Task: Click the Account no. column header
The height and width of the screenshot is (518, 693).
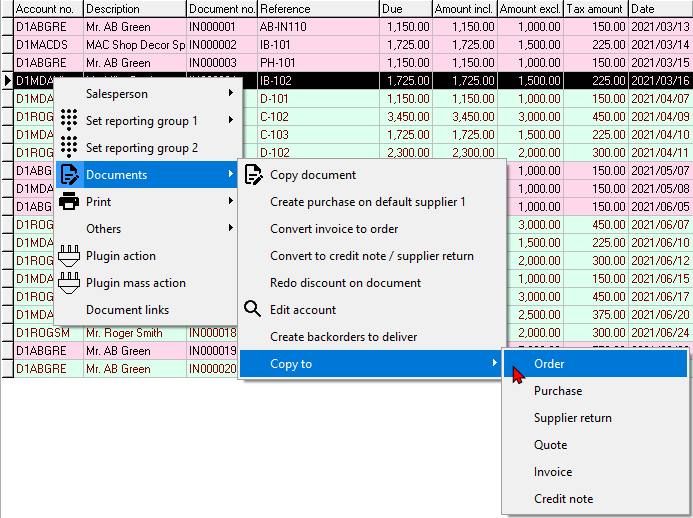Action: pyautogui.click(x=49, y=9)
